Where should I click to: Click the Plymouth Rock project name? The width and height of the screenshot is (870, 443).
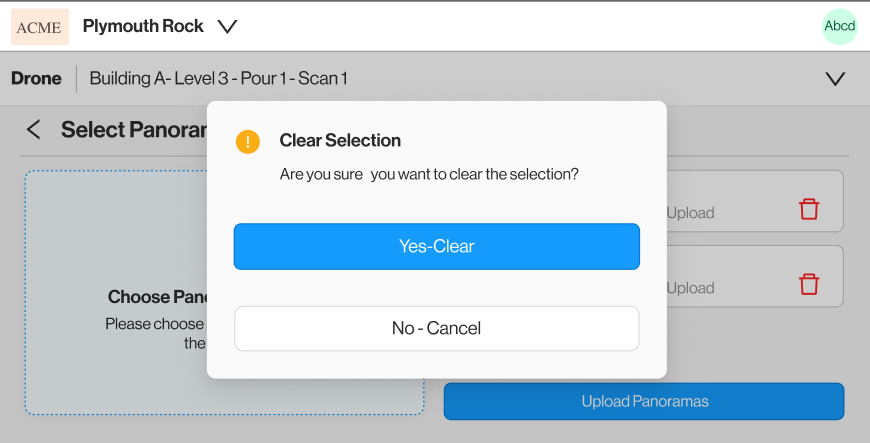click(x=143, y=27)
